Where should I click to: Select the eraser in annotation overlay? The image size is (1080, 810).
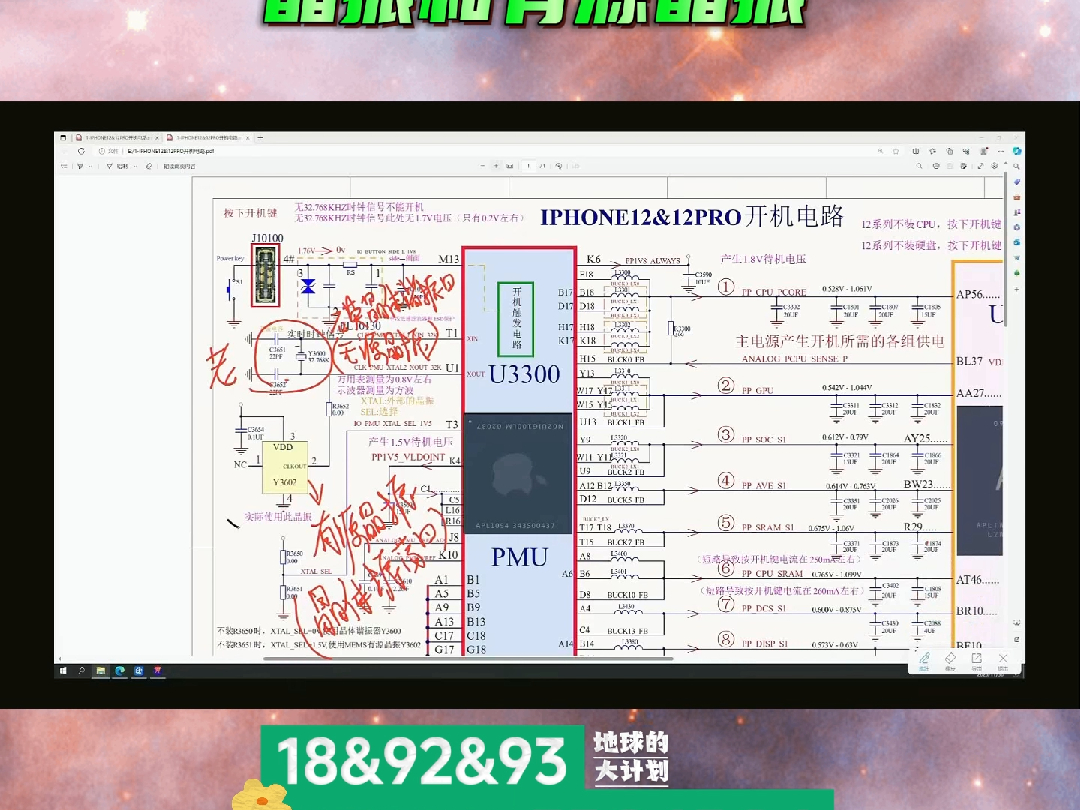tap(951, 659)
